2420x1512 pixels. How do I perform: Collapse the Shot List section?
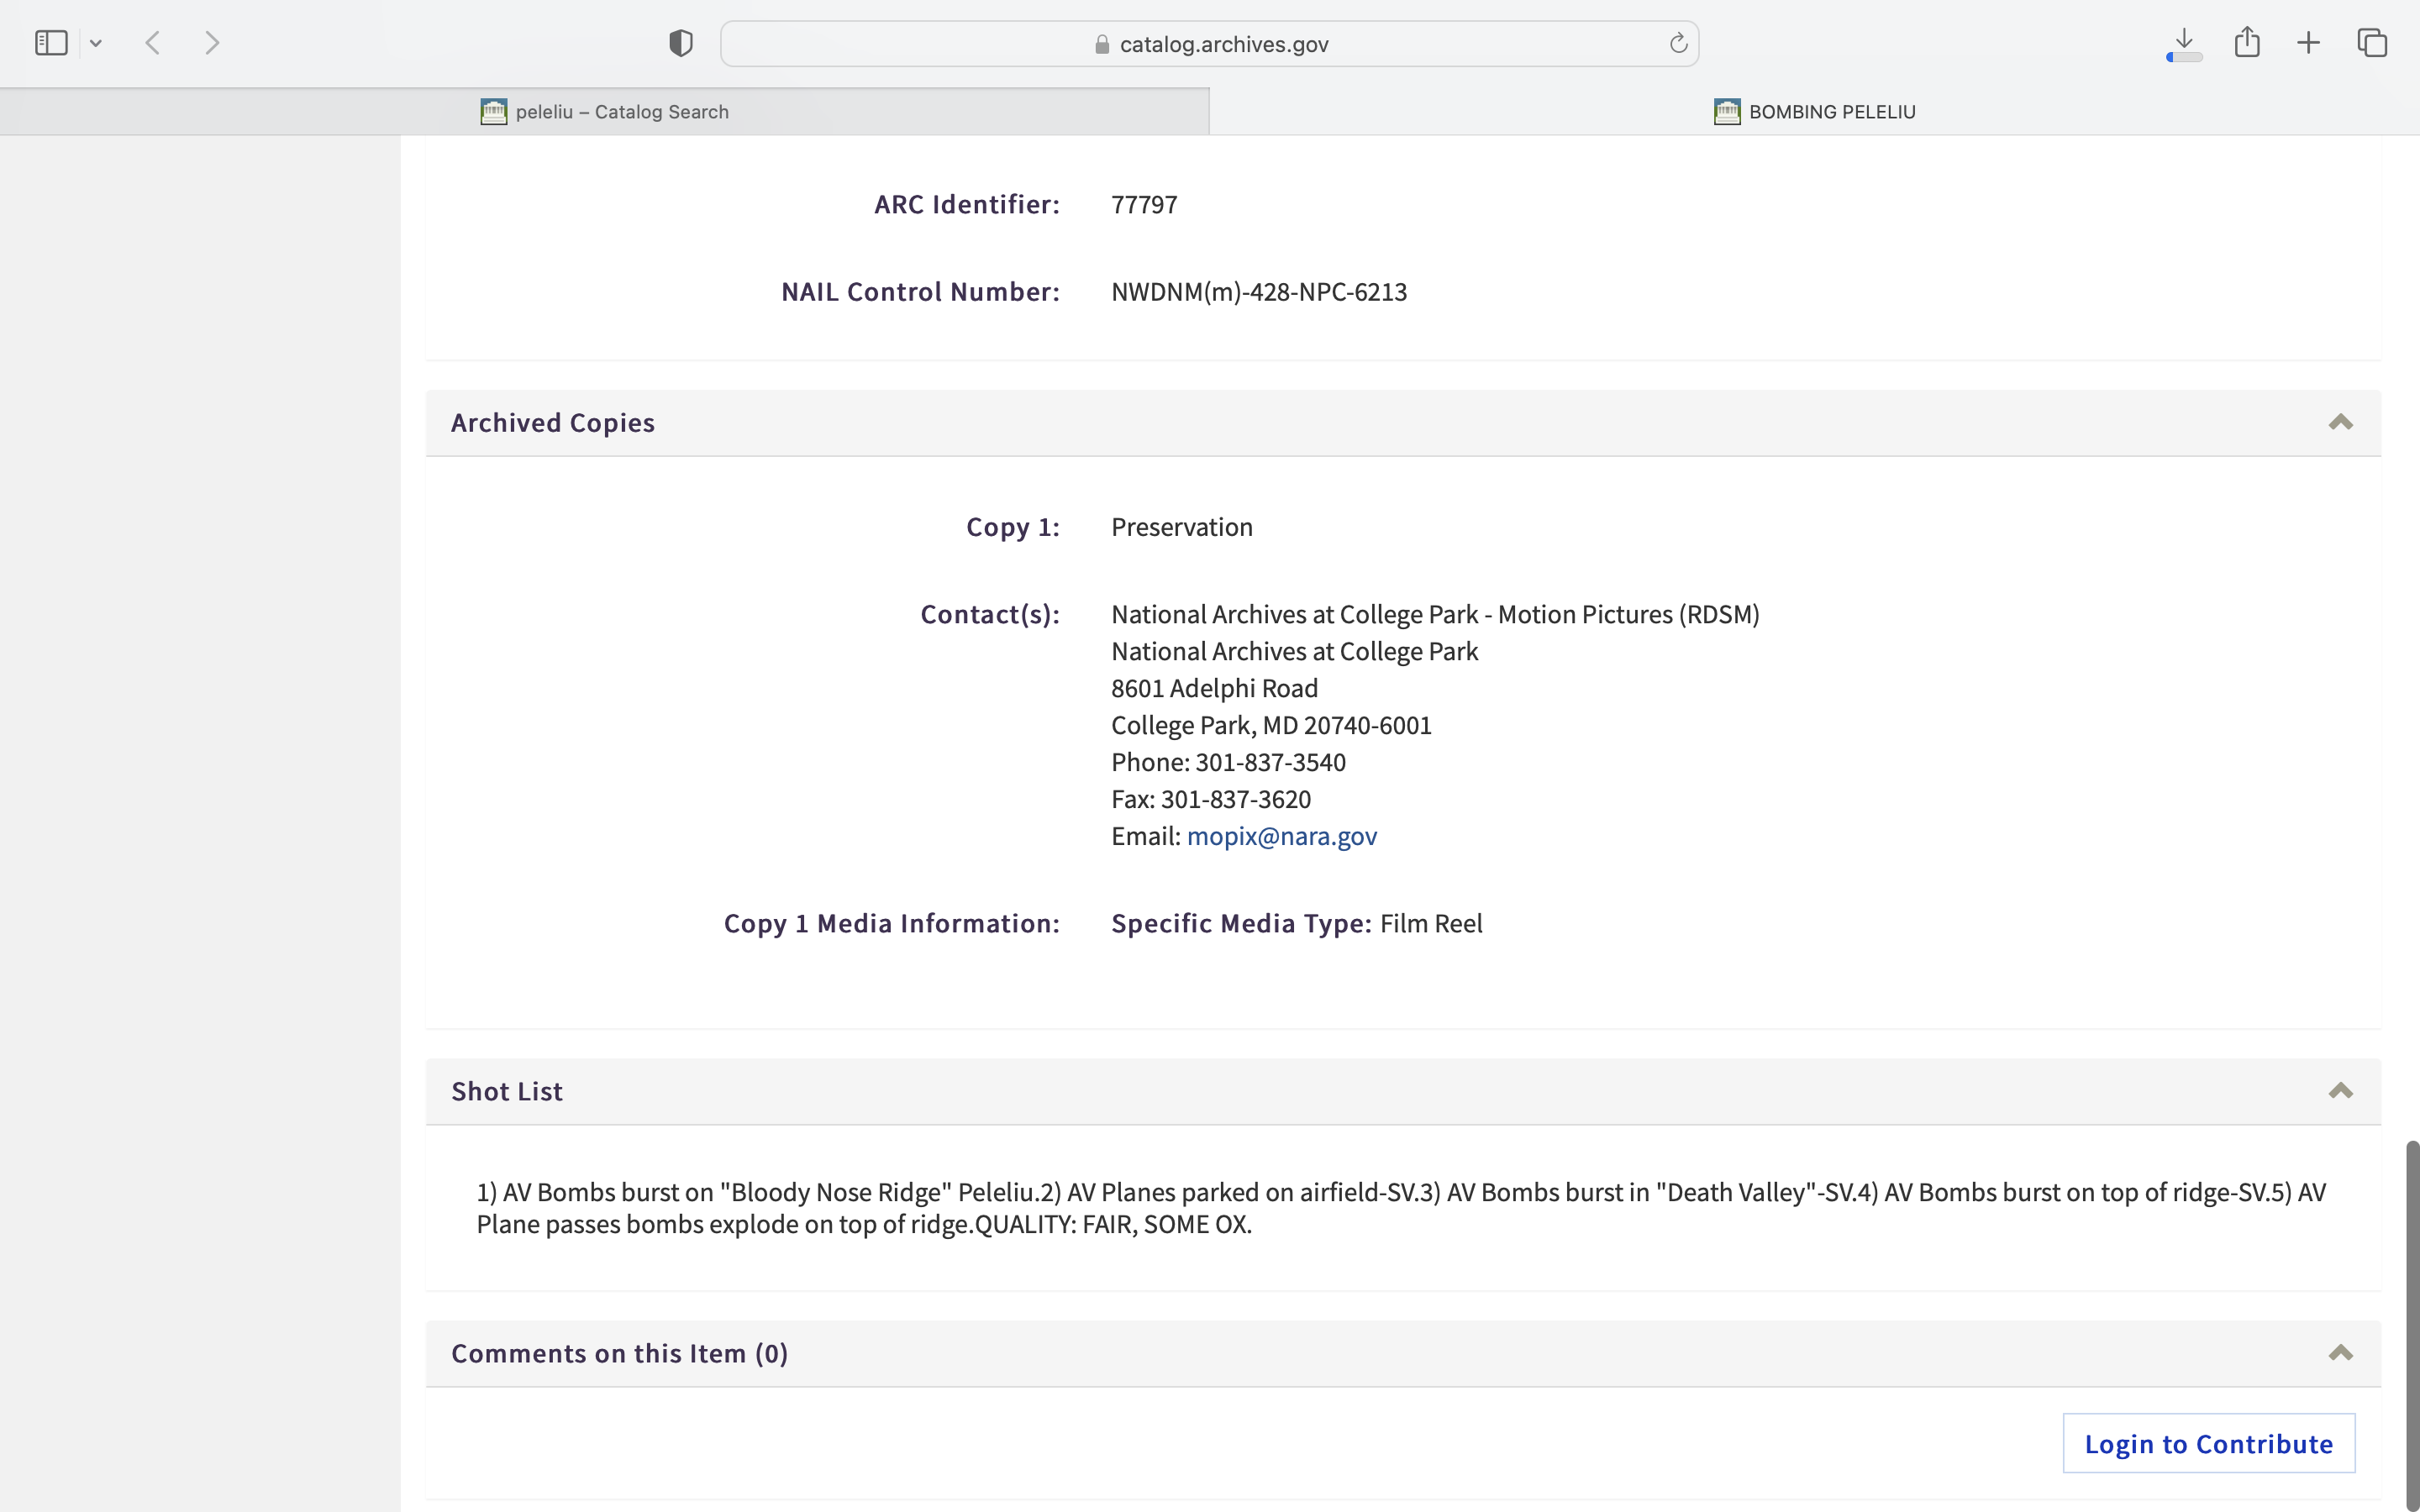pos(2340,1091)
